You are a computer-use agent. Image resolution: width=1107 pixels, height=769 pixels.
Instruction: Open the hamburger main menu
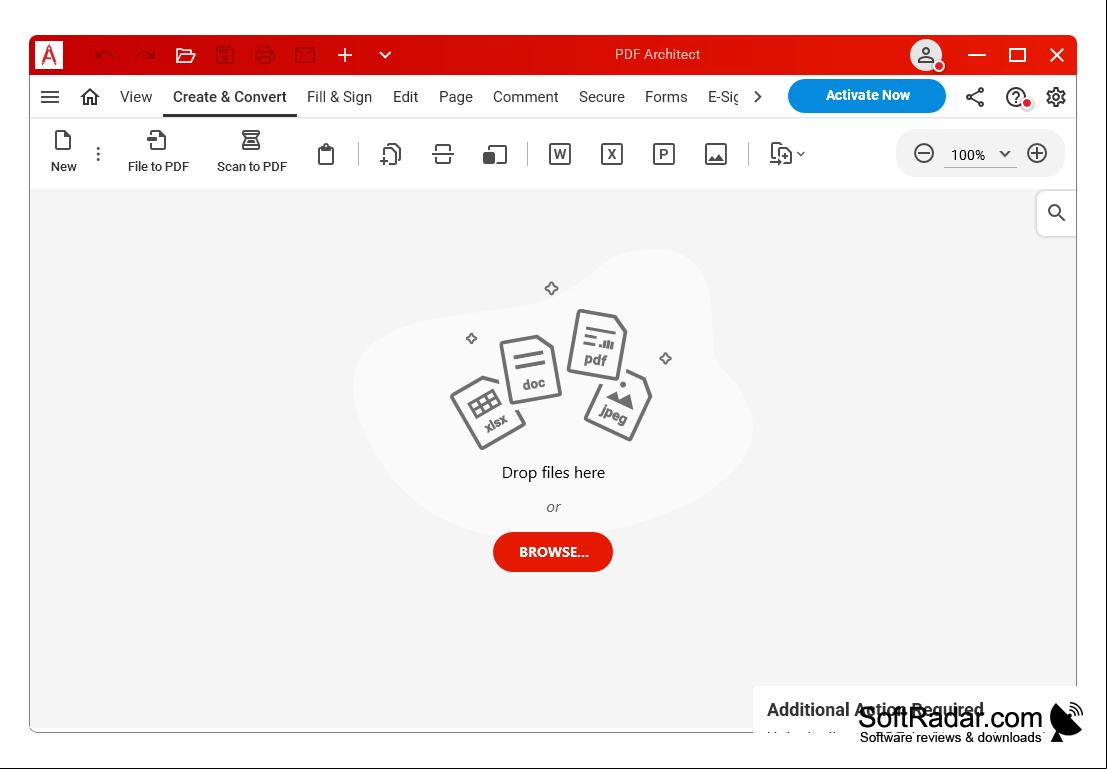50,97
